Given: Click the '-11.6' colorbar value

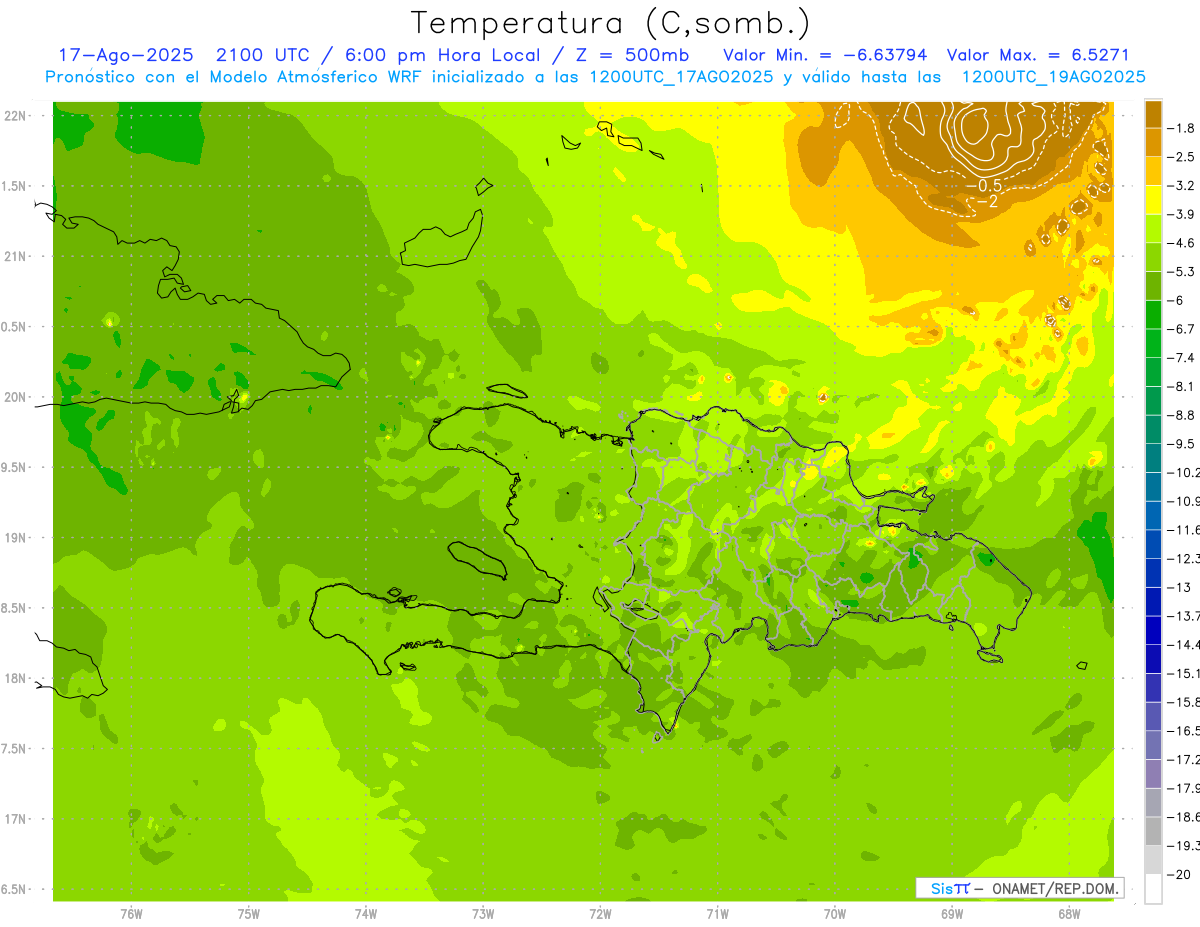Looking at the screenshot, I should [1185, 530].
